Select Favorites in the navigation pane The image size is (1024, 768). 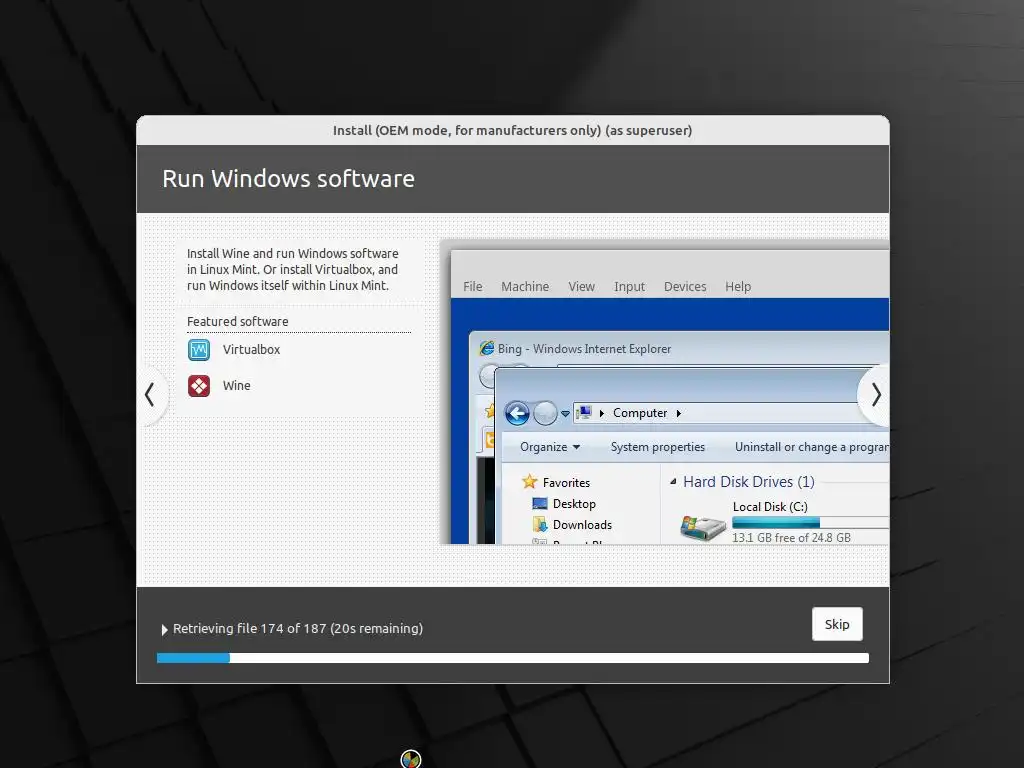(x=566, y=483)
